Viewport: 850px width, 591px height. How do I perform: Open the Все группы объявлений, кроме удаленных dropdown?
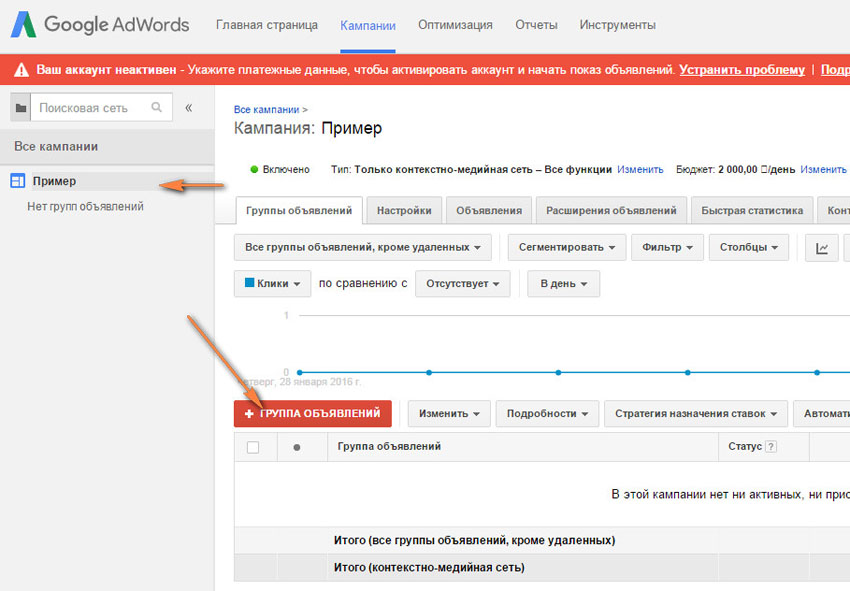point(363,247)
